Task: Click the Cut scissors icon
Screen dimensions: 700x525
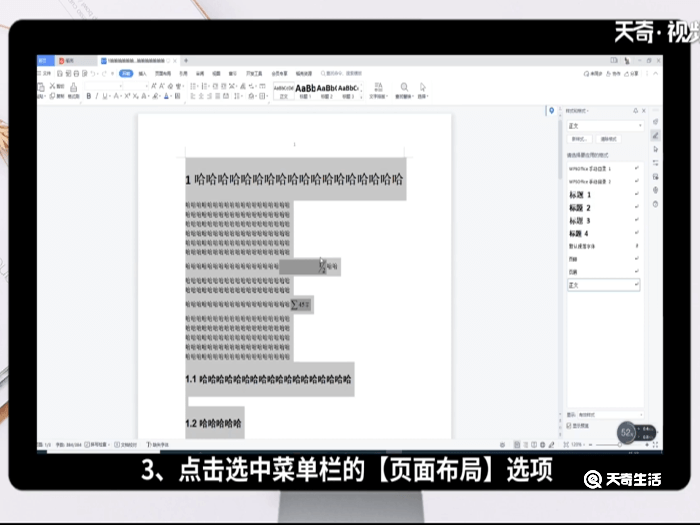Action: 53,86
